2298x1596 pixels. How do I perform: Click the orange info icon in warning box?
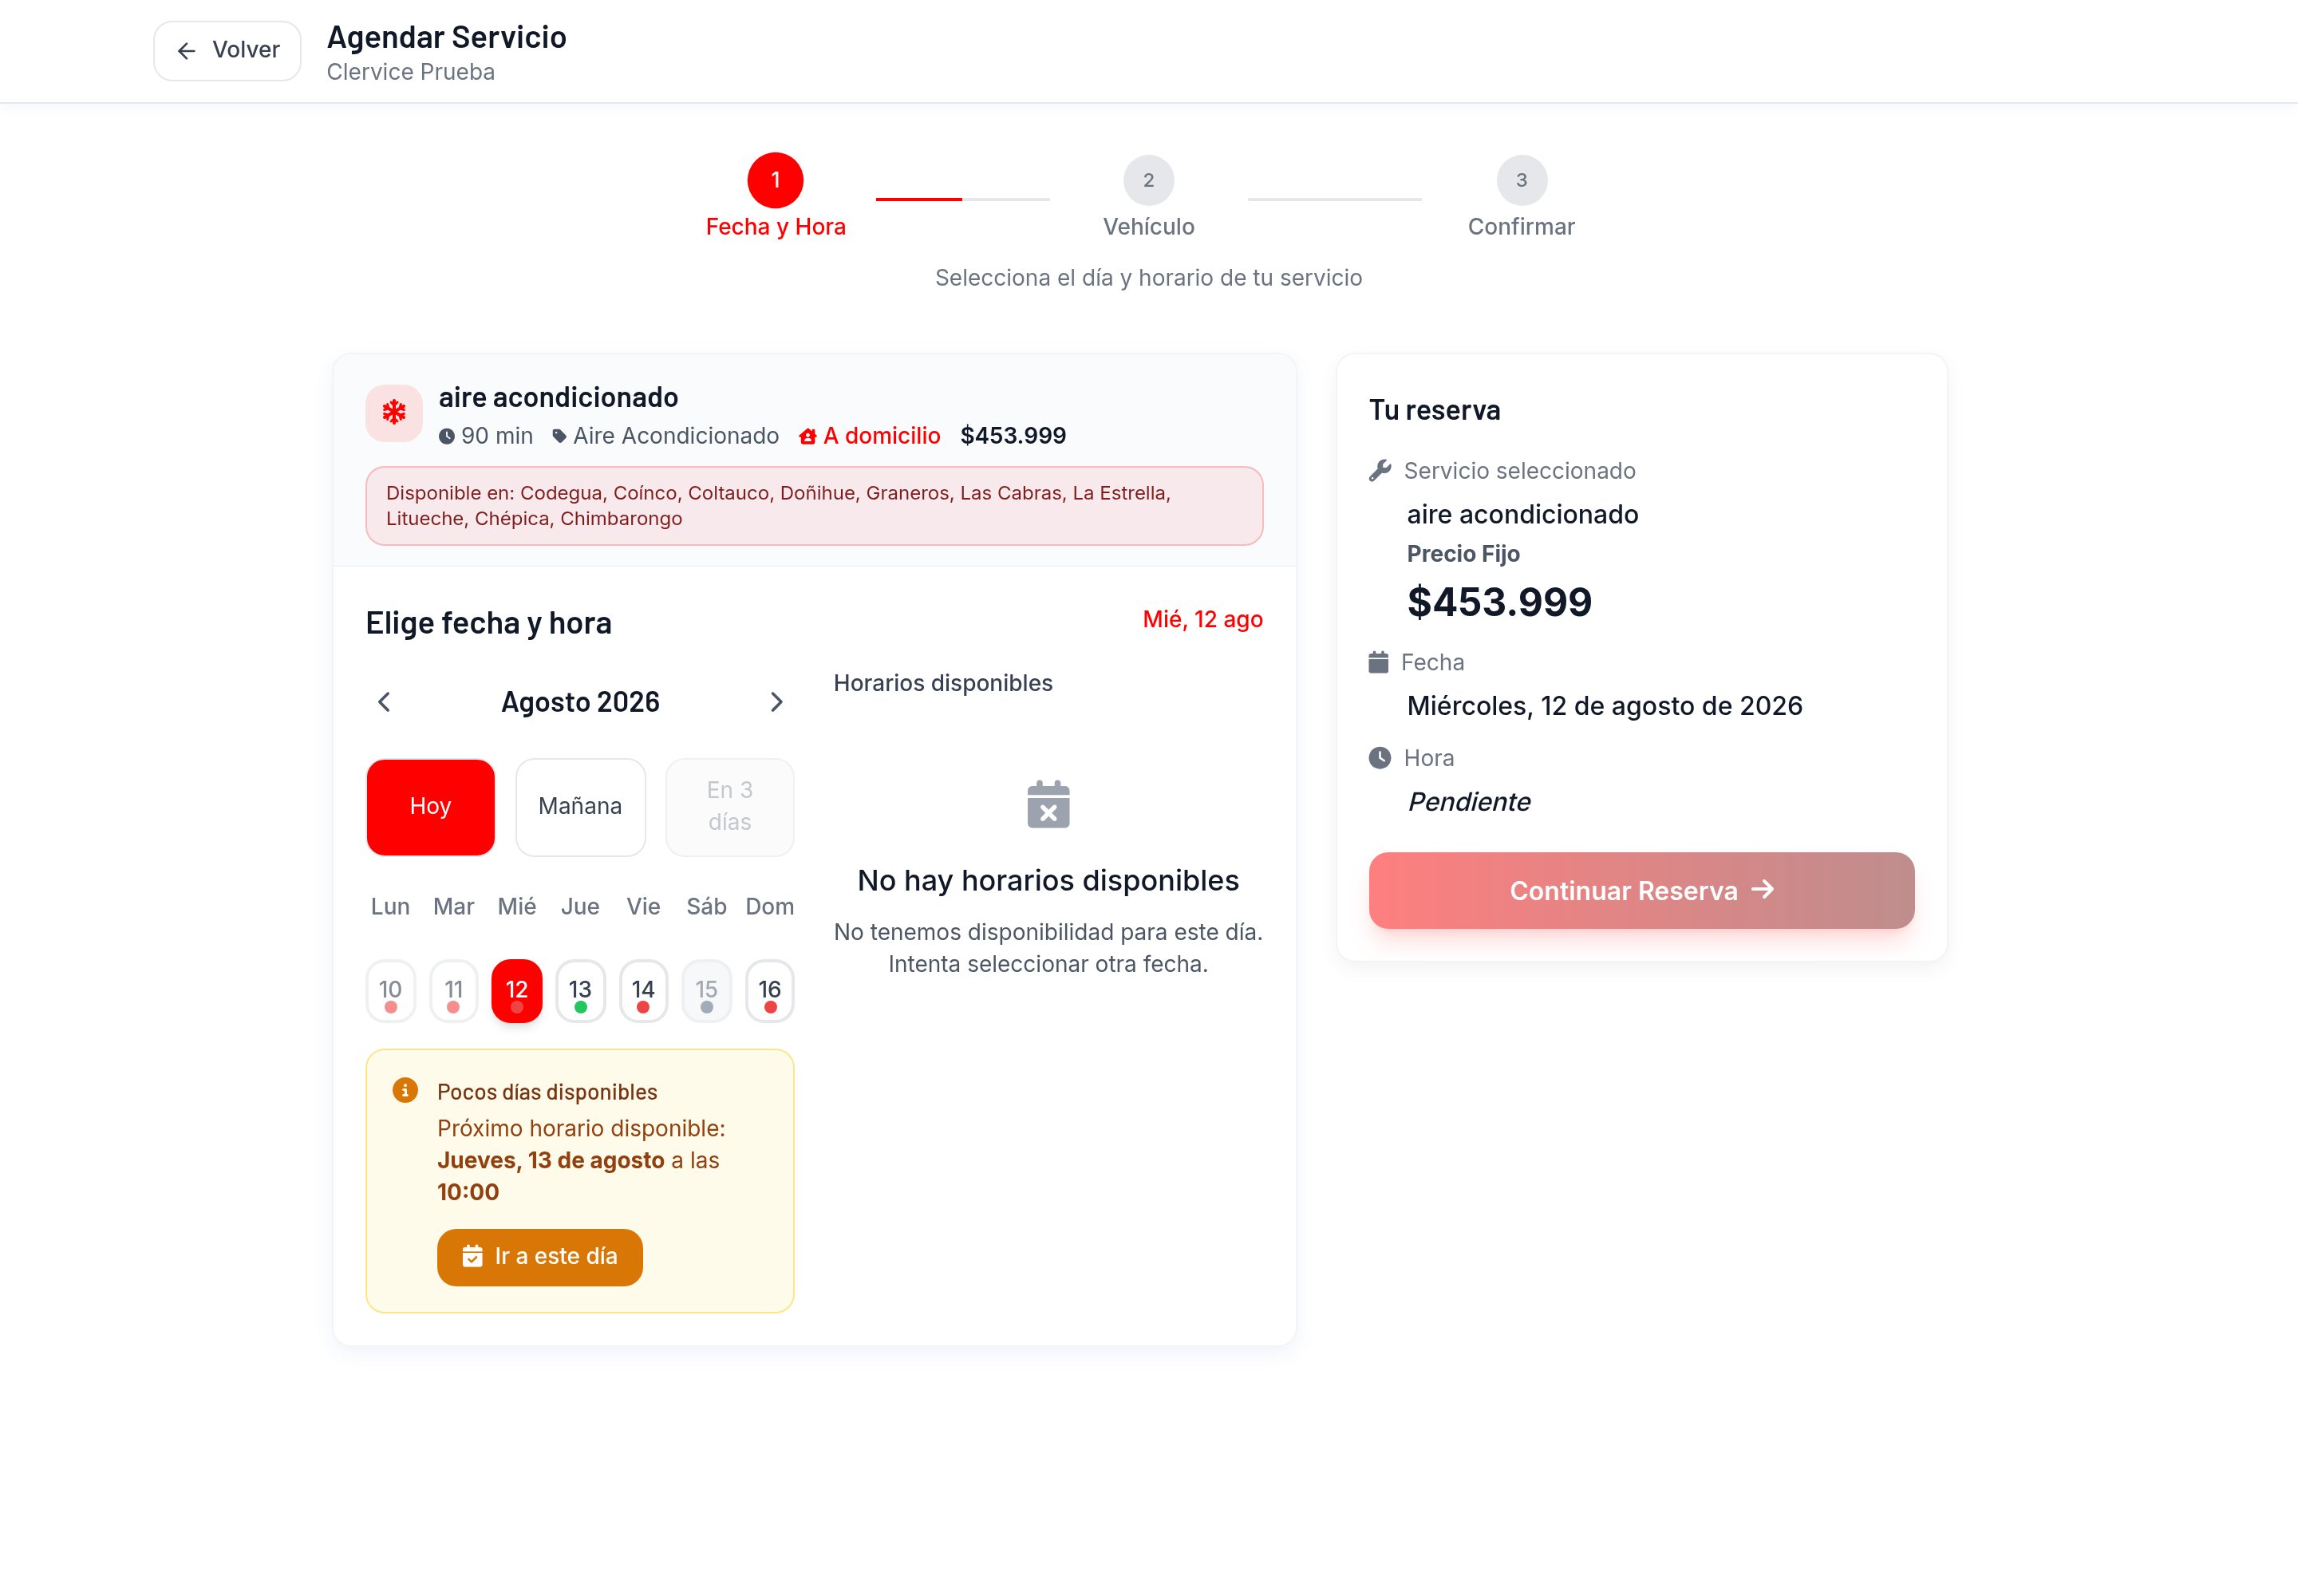(x=405, y=1090)
